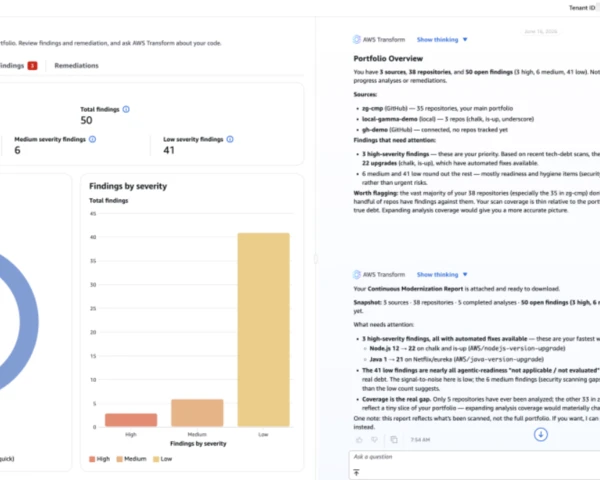Click the Low severity value 41
This screenshot has height=480, width=600.
point(169,150)
